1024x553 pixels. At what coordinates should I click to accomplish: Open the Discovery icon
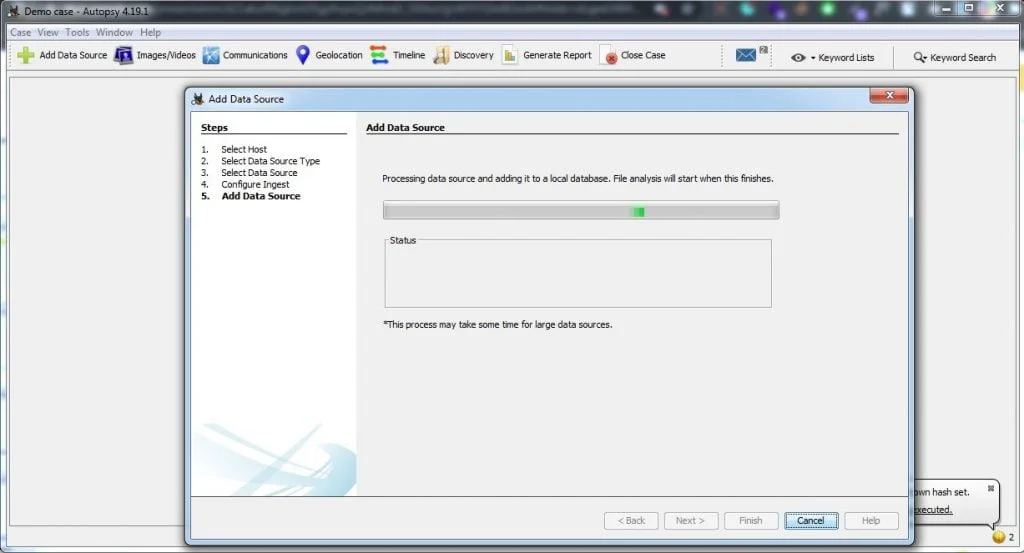tap(441, 55)
